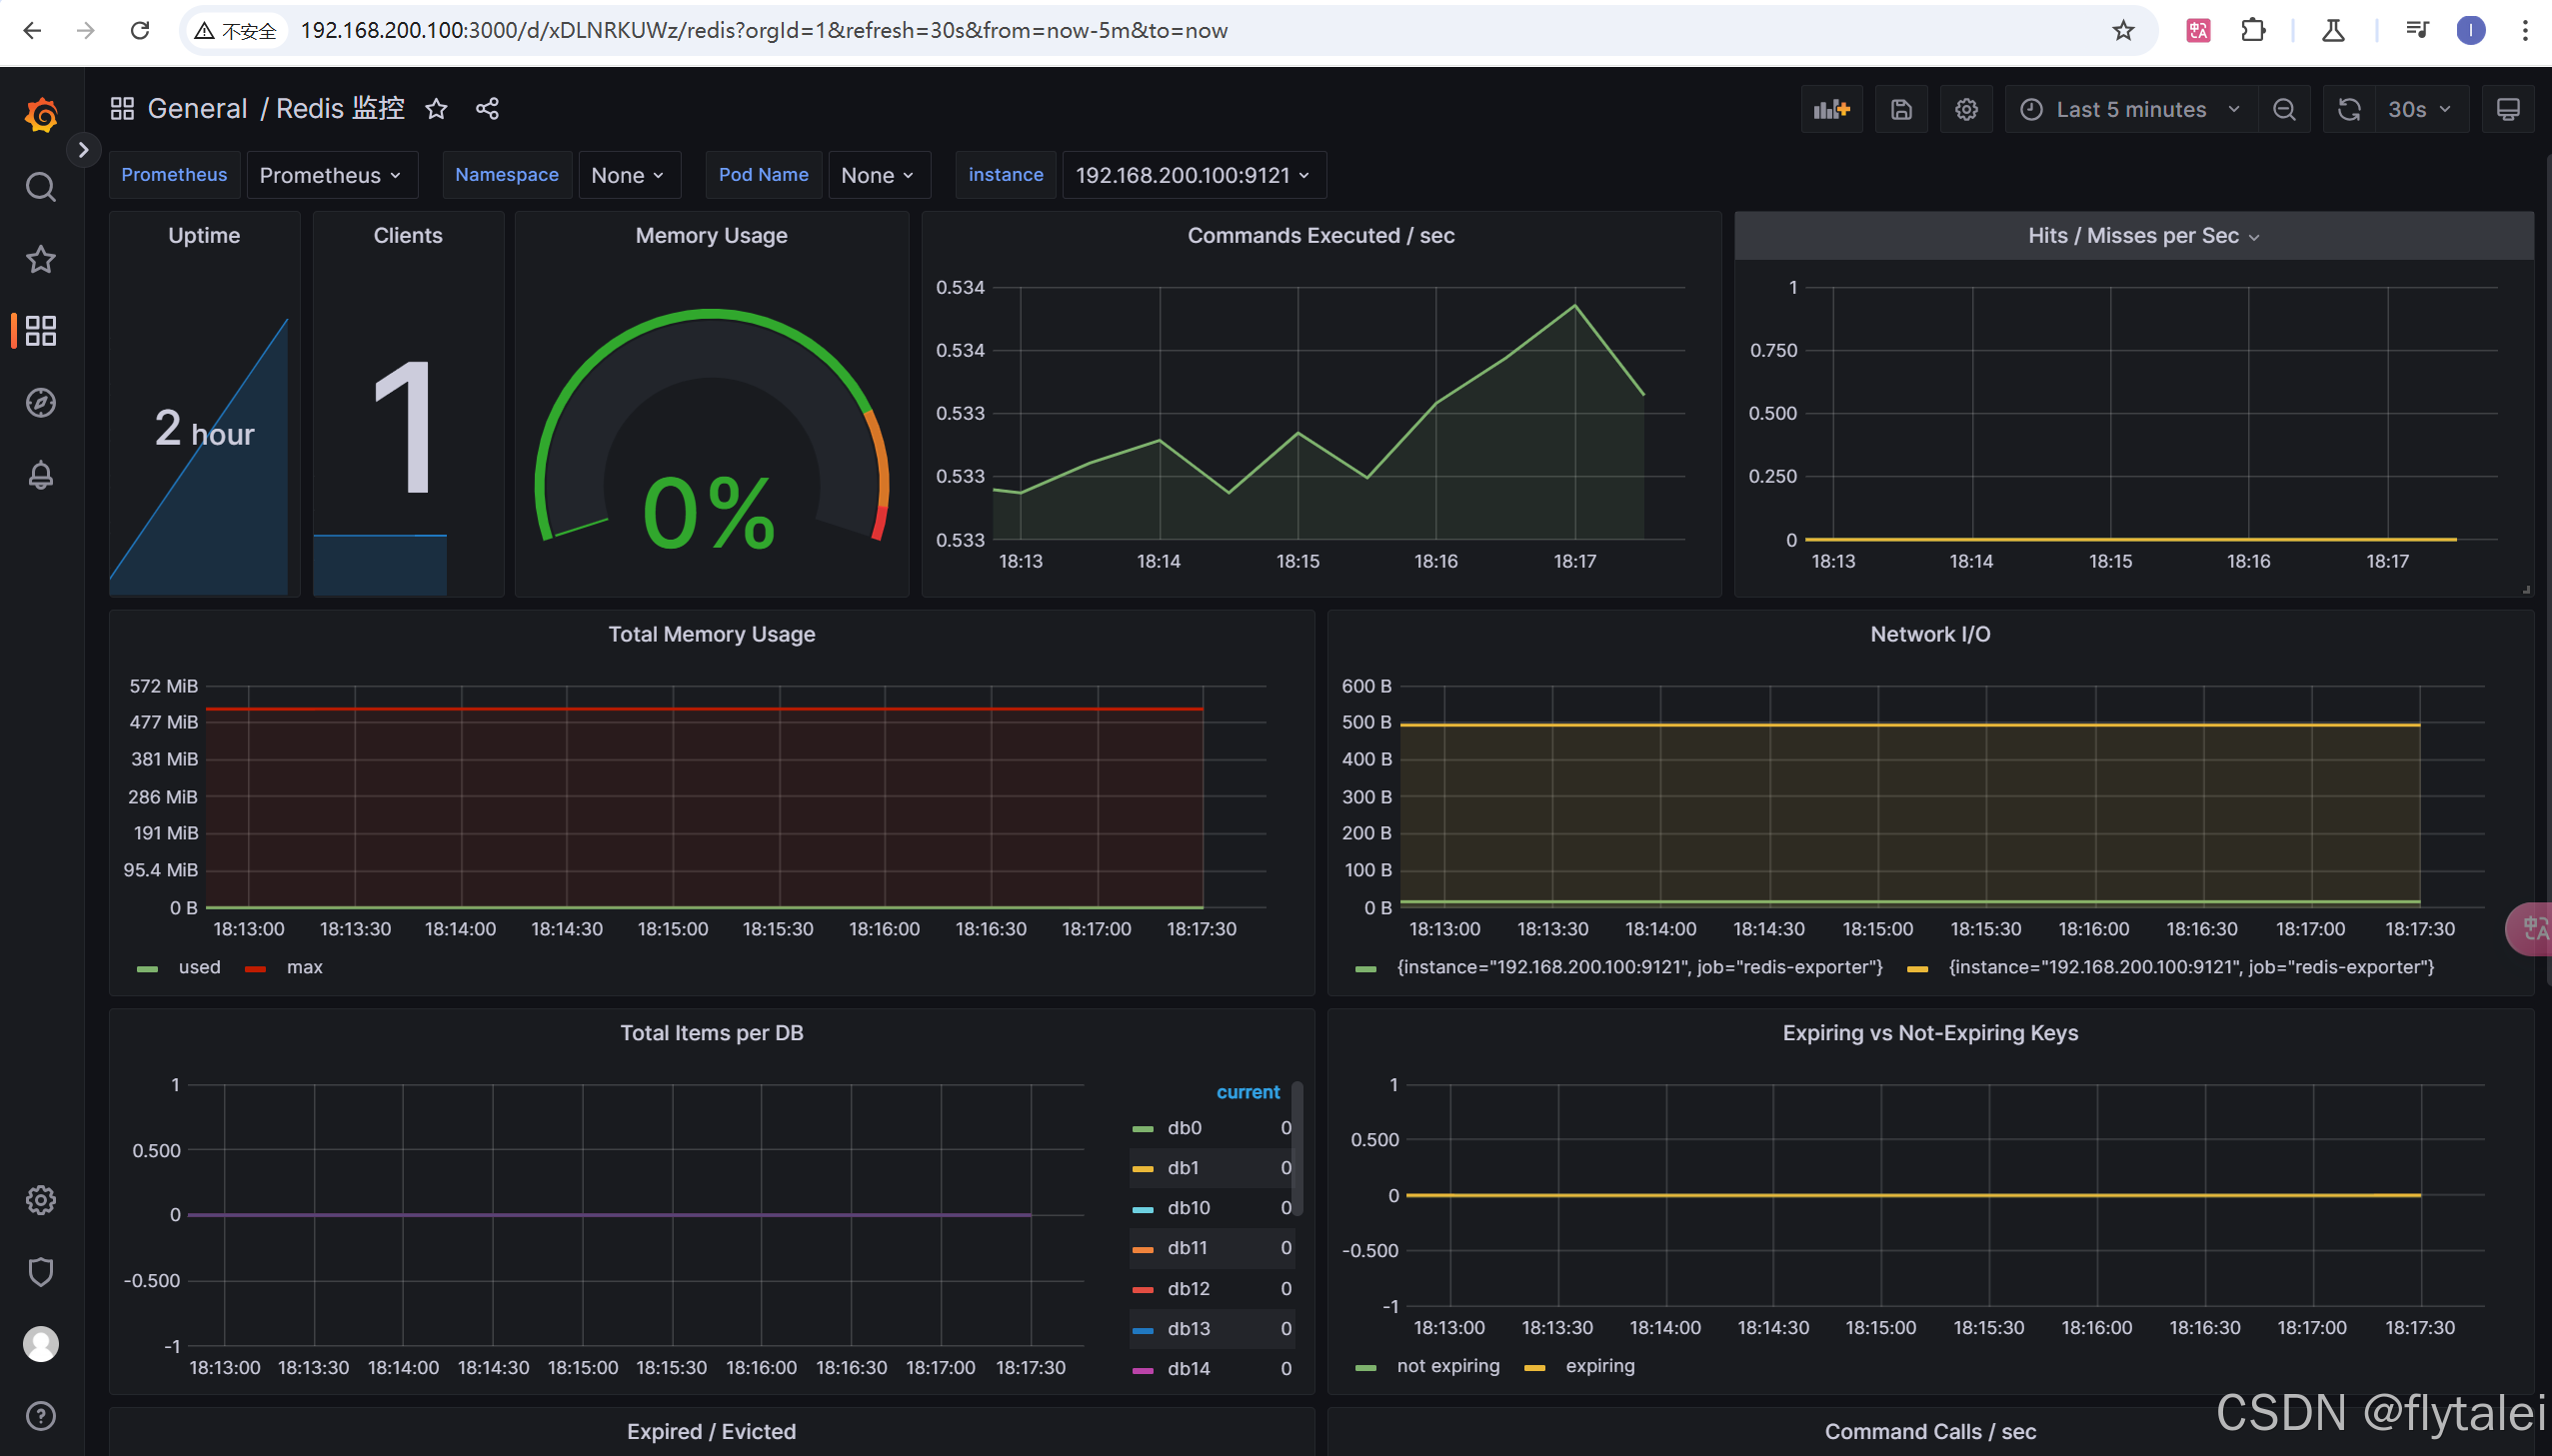Click the zoom out time range icon
Screen dimensions: 2552x1456
point(2284,109)
